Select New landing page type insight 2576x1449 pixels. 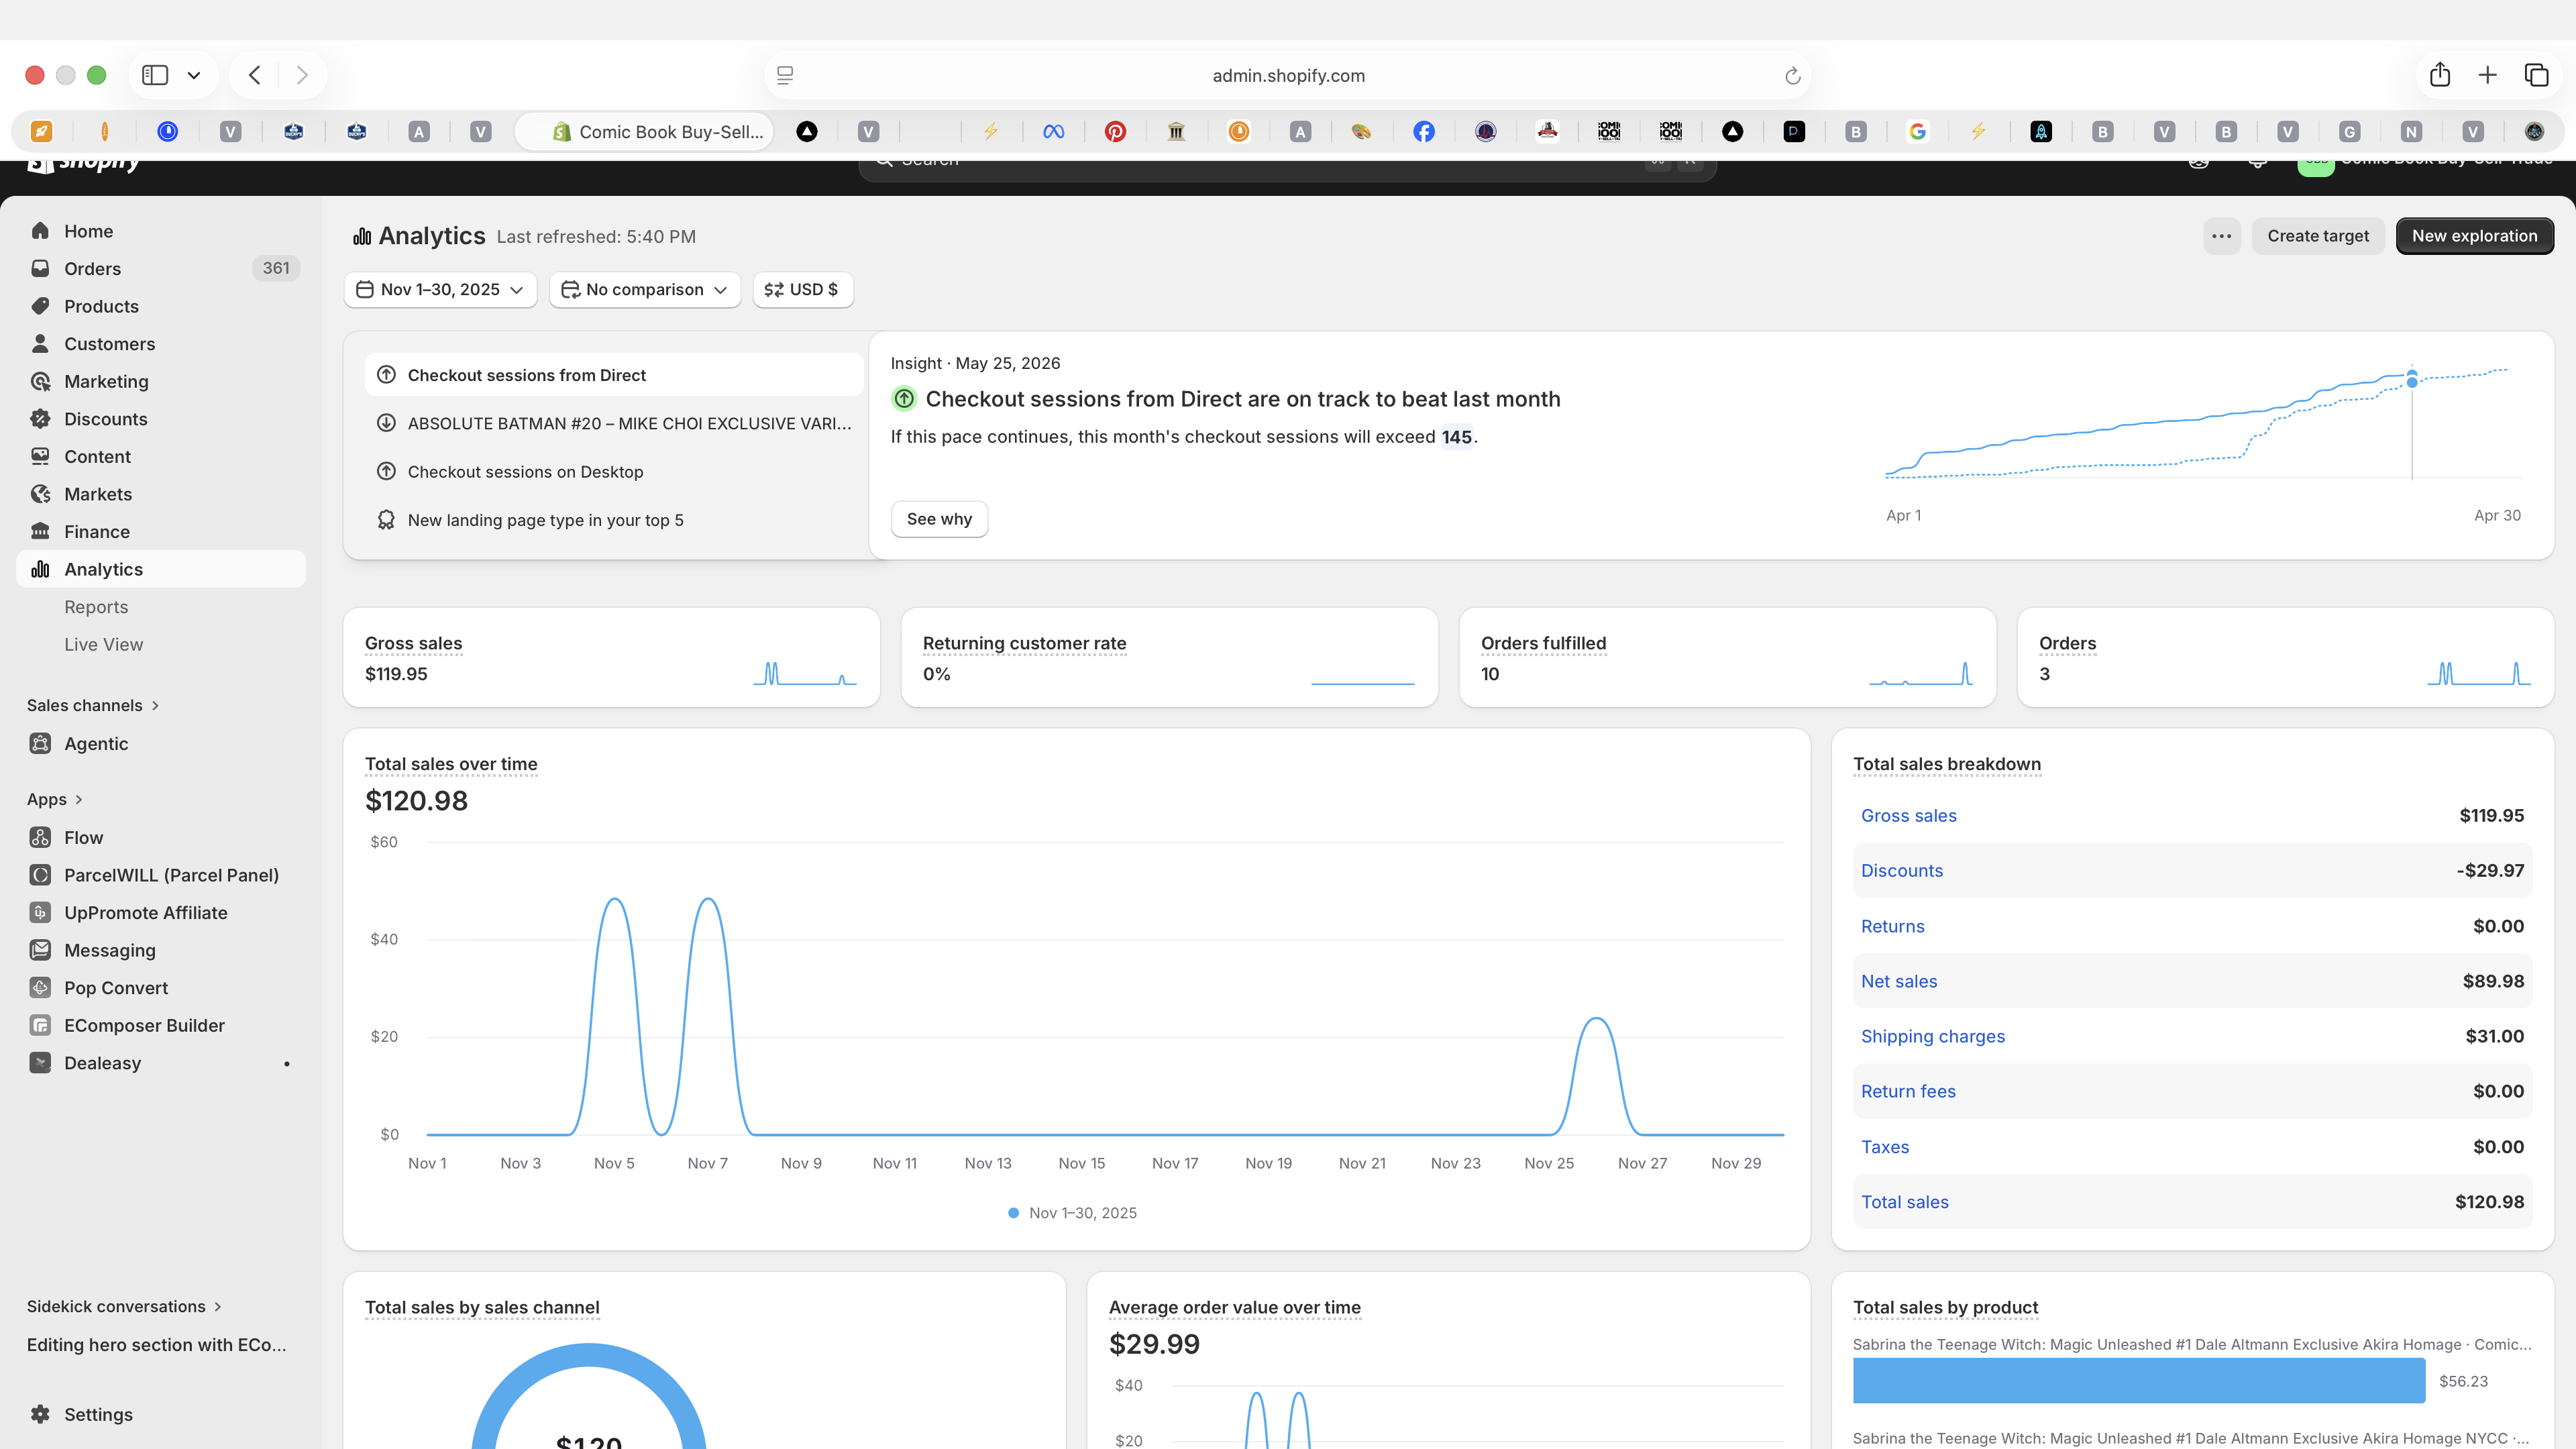tap(613, 520)
